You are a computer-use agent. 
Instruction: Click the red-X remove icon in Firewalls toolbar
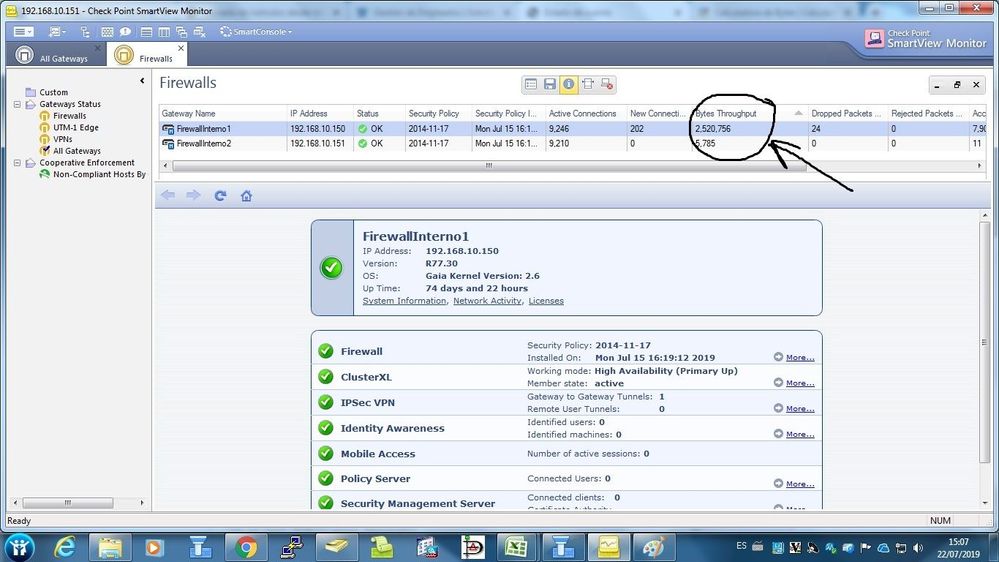pyautogui.click(x=606, y=85)
